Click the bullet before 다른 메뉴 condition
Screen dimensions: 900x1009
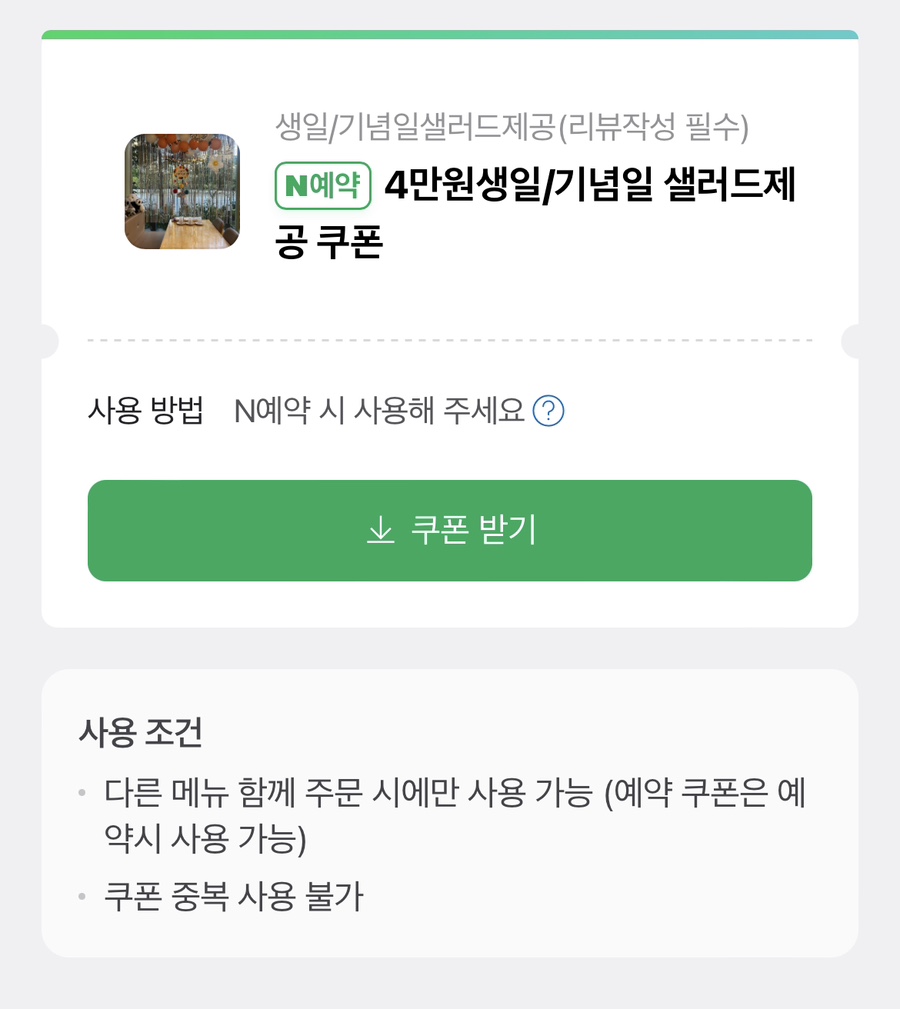tap(82, 796)
